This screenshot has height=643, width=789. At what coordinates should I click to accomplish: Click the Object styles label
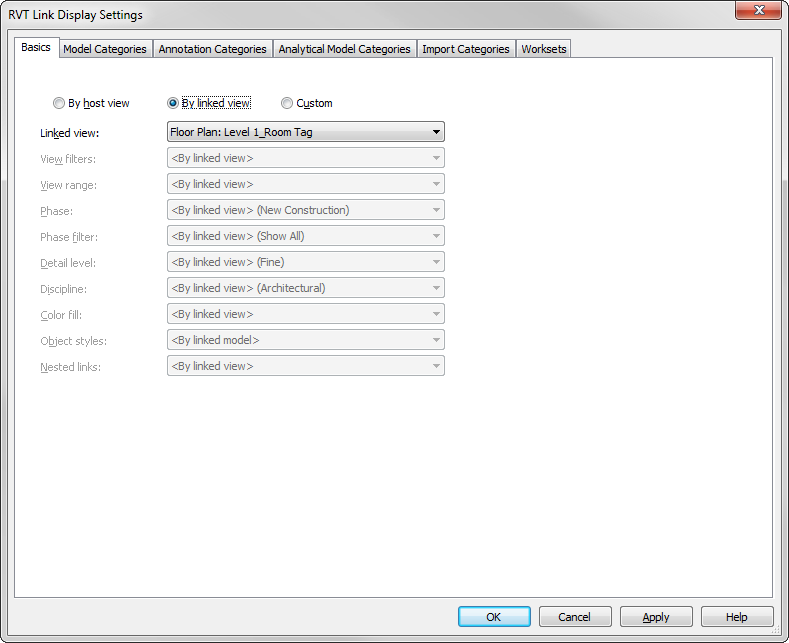click(x=73, y=341)
